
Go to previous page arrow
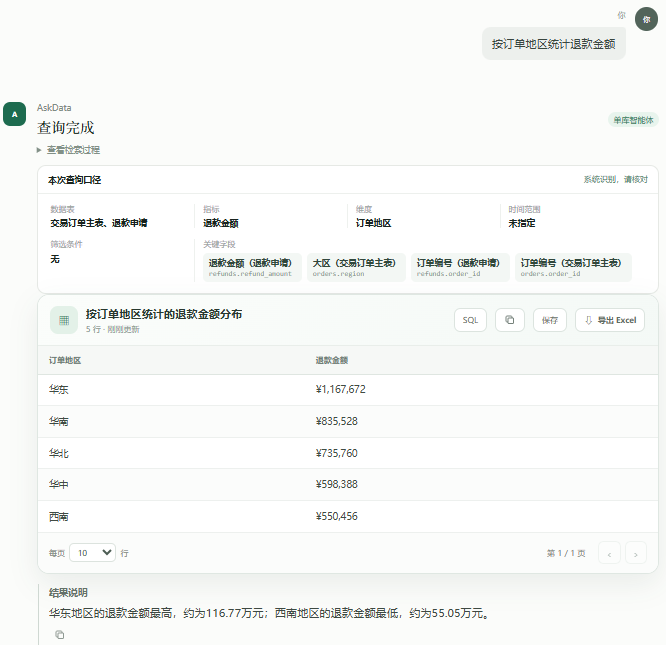pos(609,552)
